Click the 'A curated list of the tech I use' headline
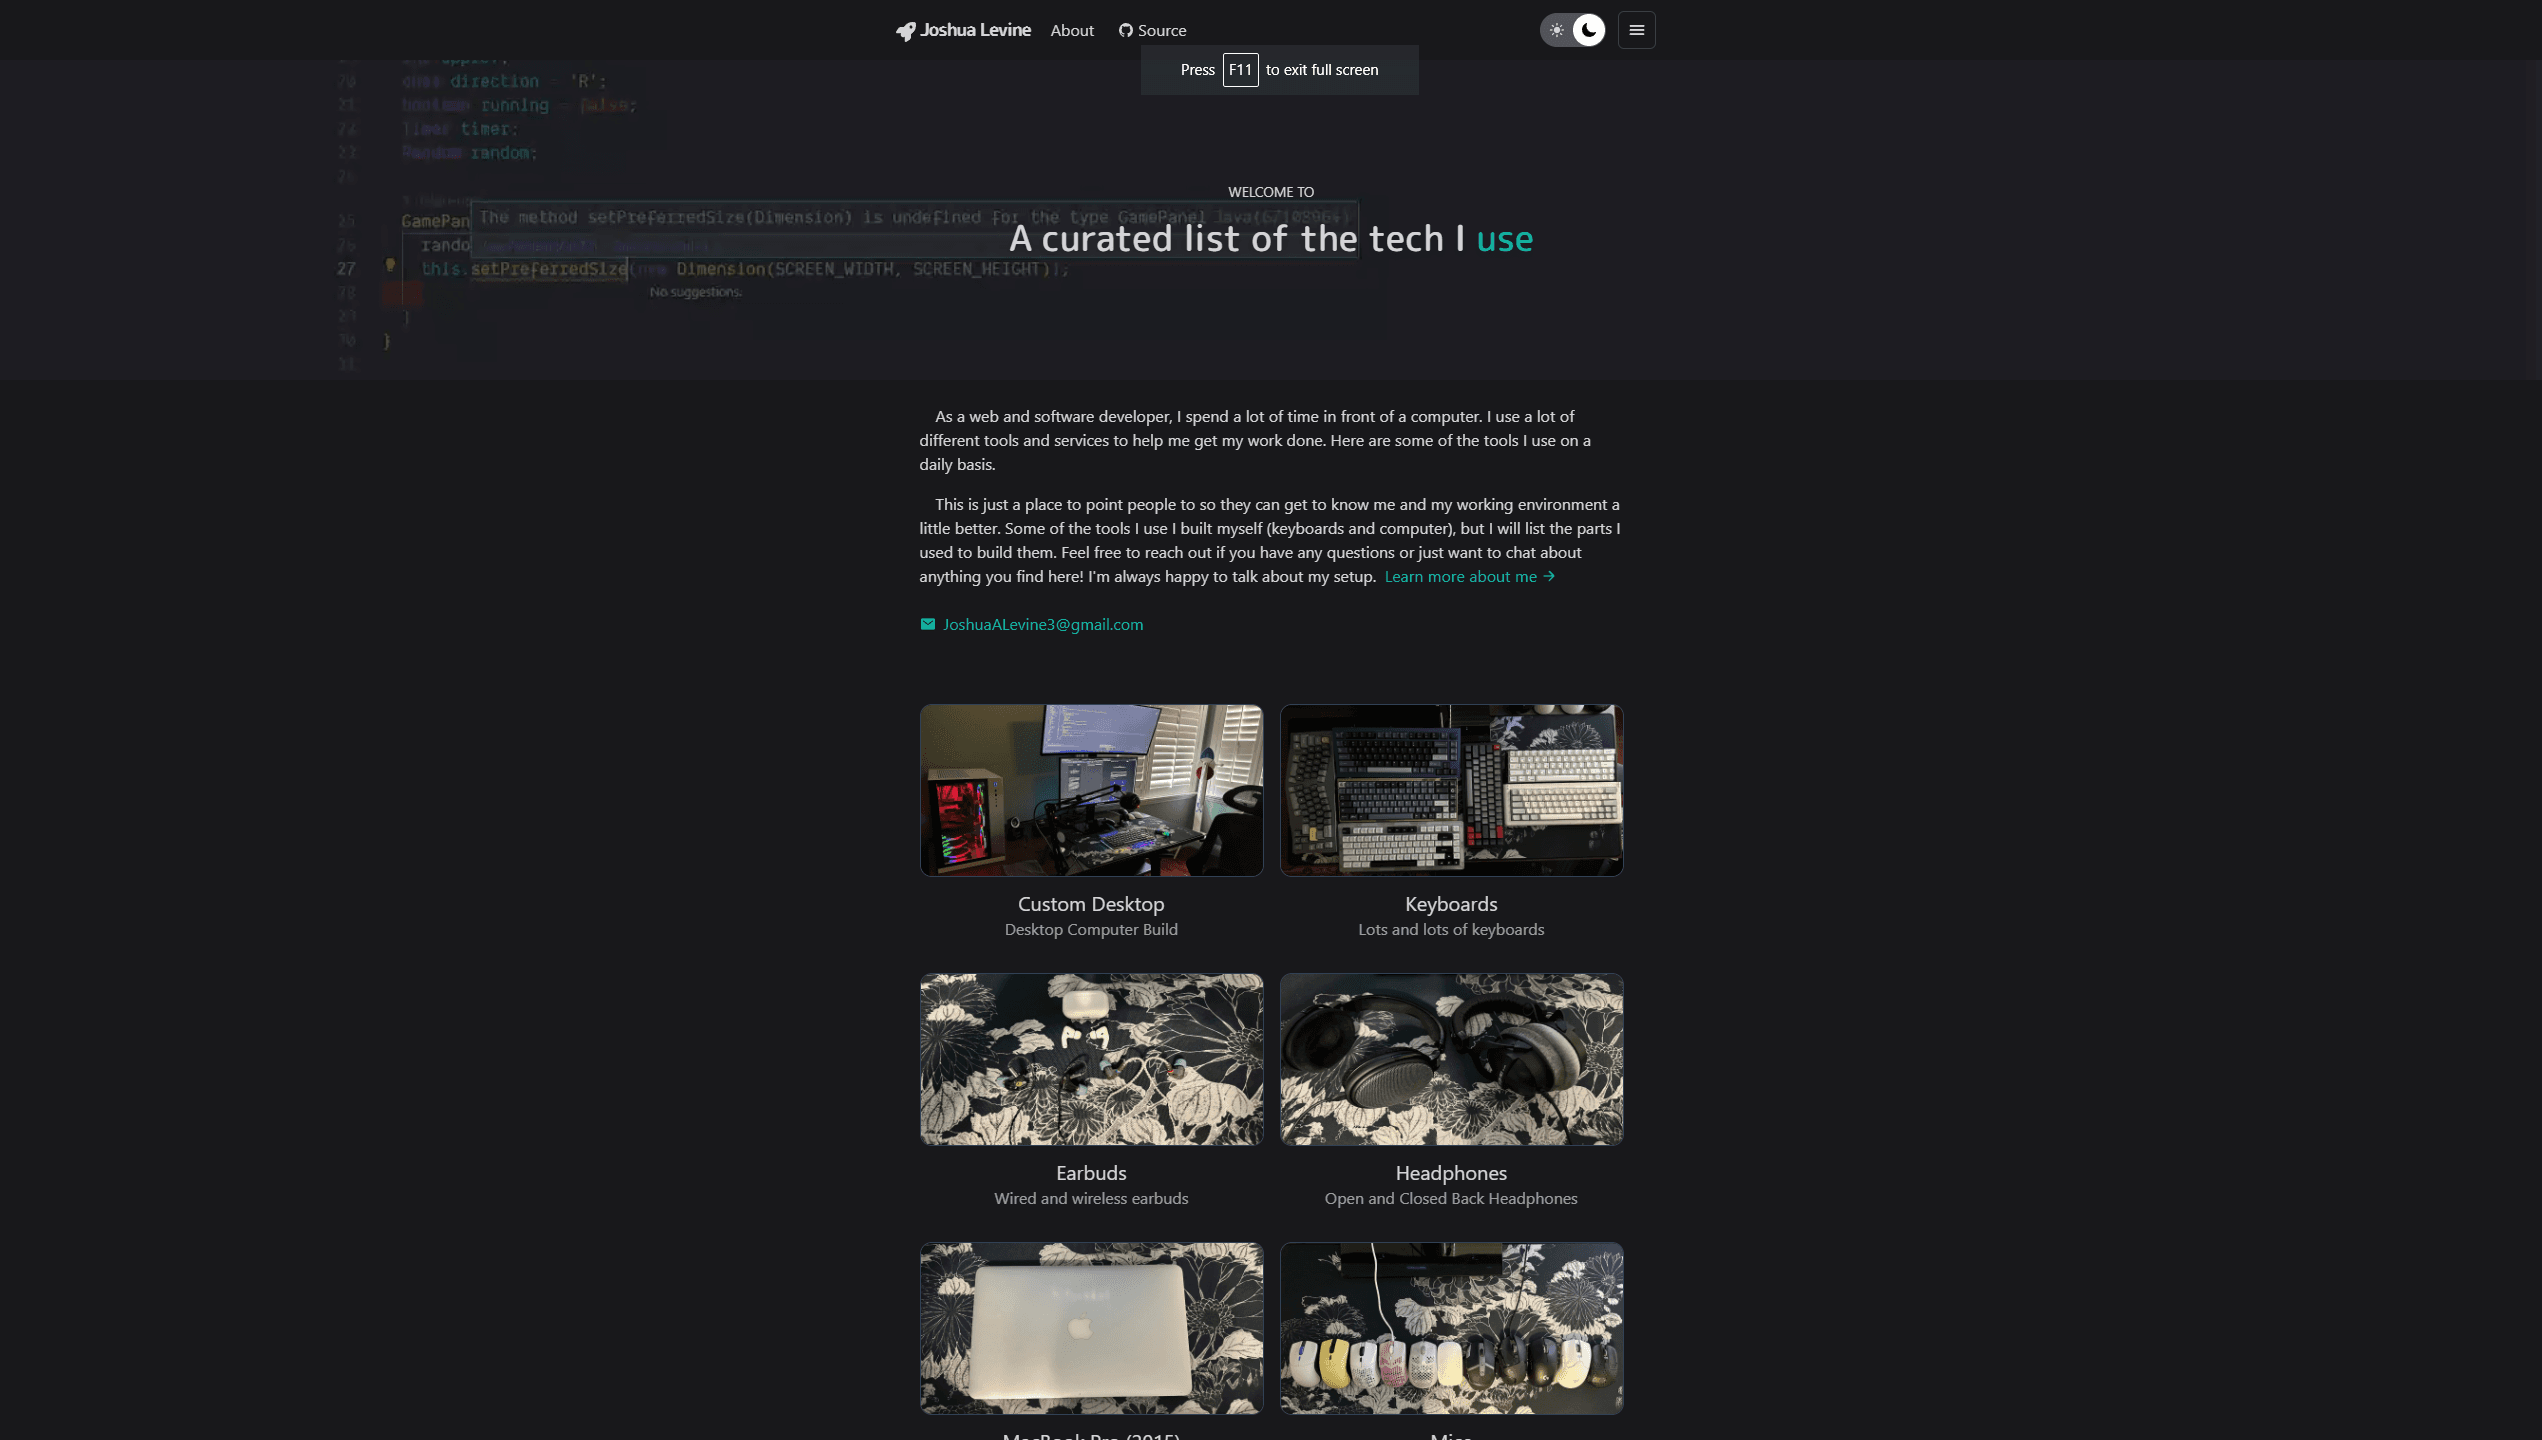This screenshot has width=2542, height=1440. (x=1271, y=239)
